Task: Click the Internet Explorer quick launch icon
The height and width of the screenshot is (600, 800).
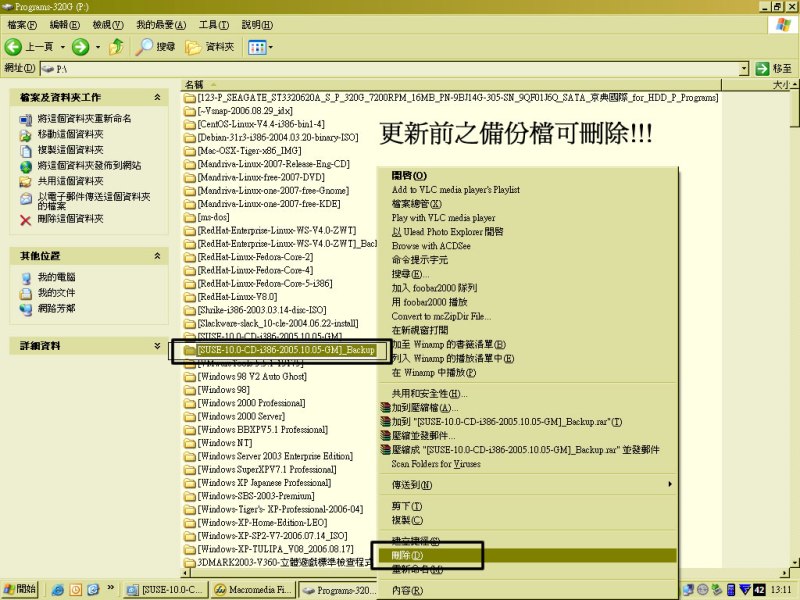Action: point(58,590)
